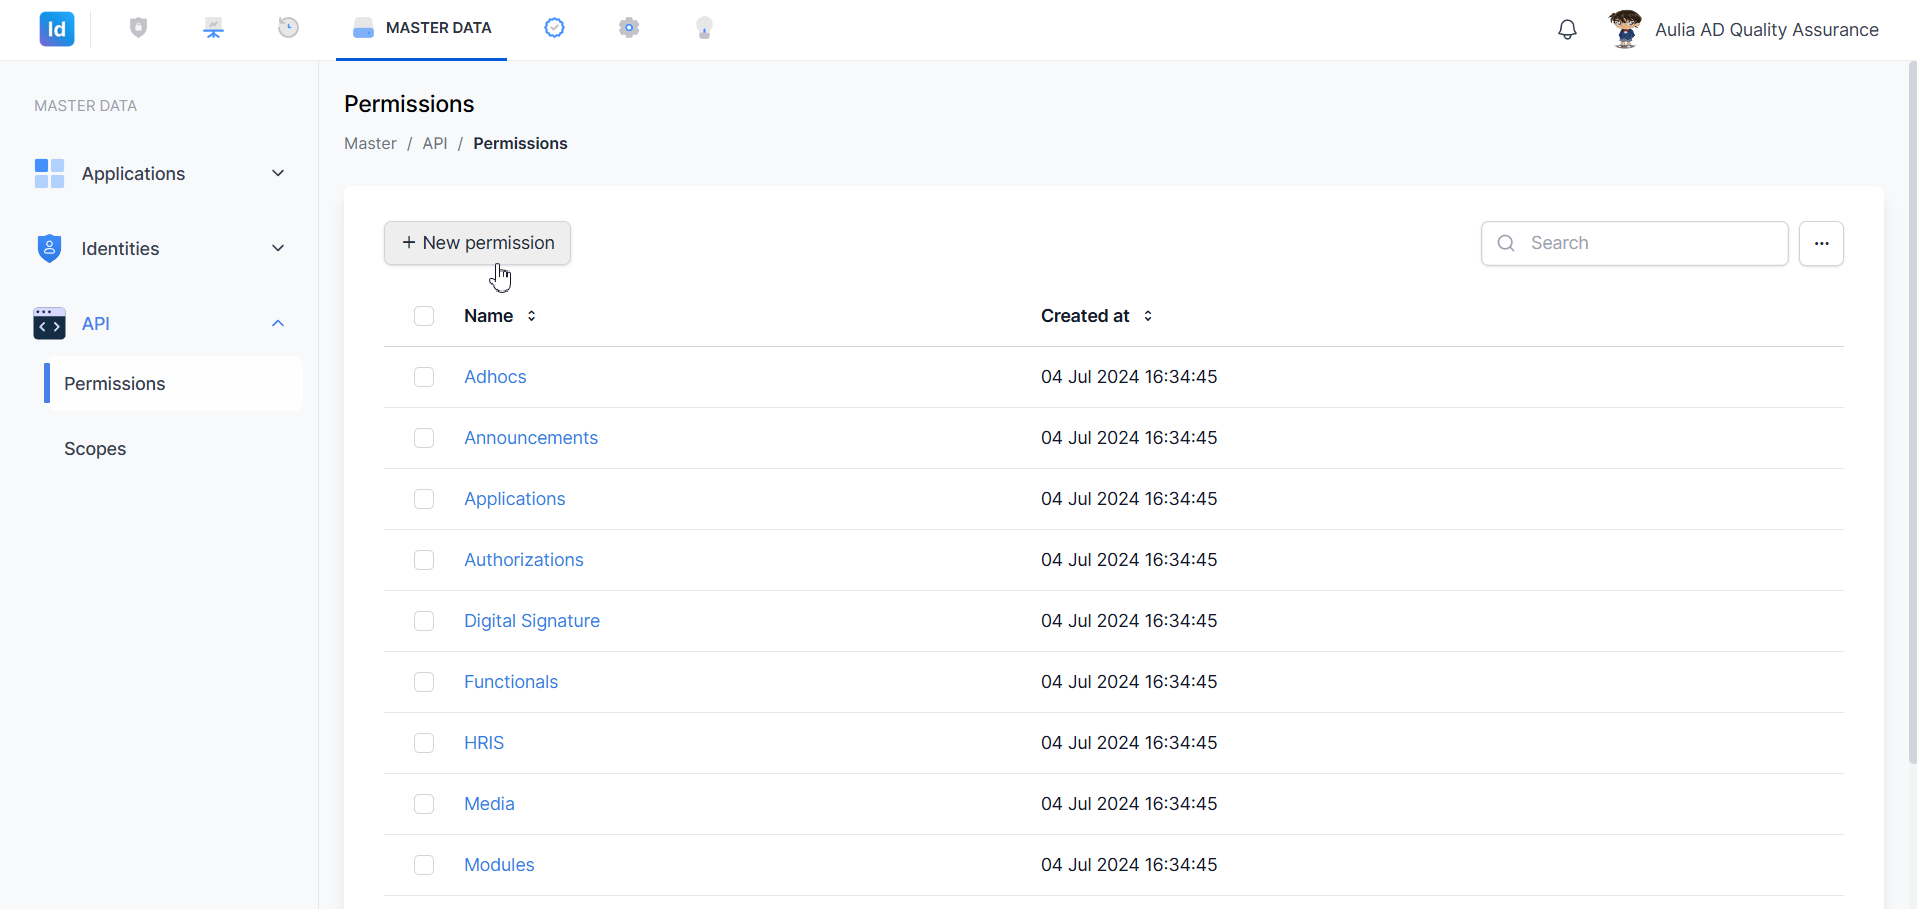Open the three-dots more options button
The width and height of the screenshot is (1917, 909).
click(1821, 243)
